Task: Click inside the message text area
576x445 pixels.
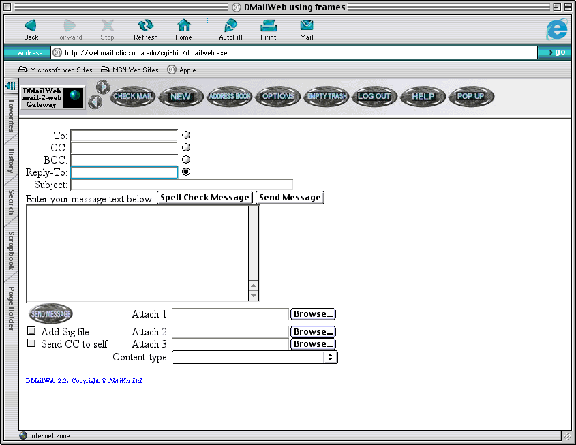Action: point(137,253)
